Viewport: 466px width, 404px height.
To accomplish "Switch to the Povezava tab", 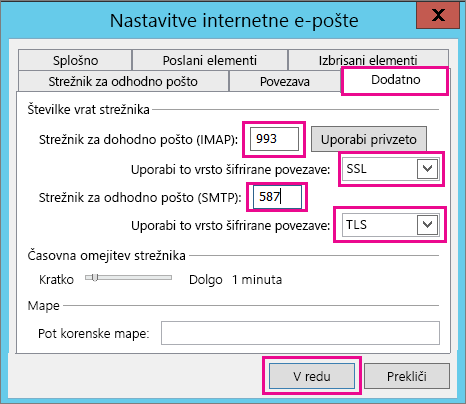I will click(x=285, y=81).
